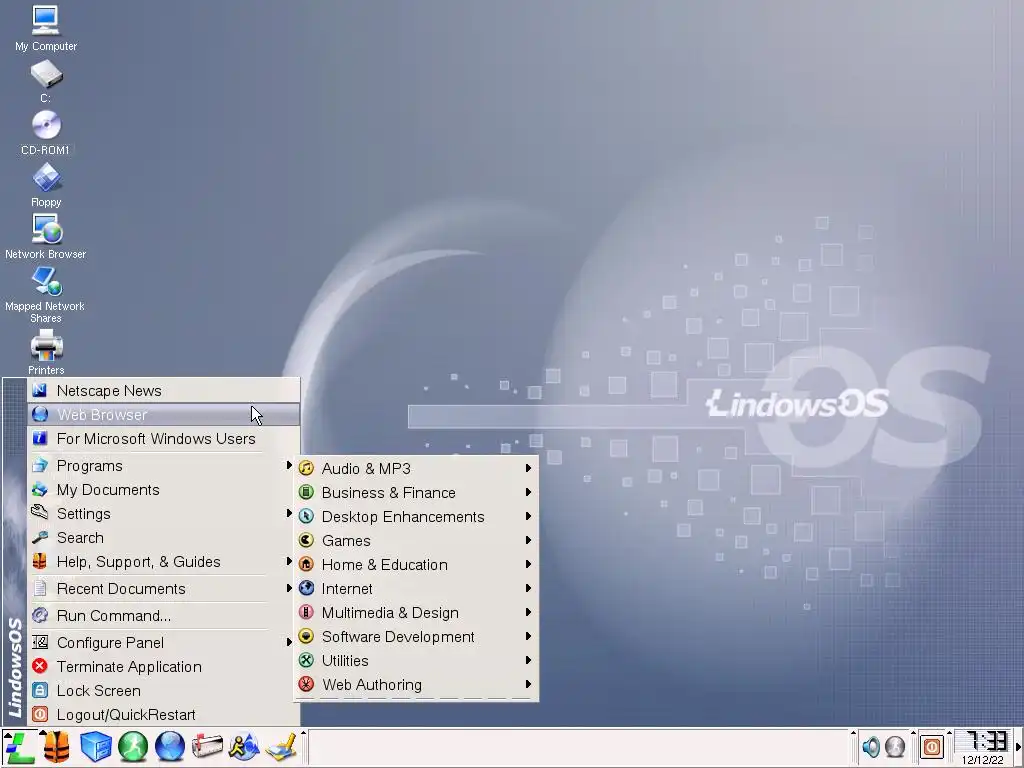
Task: Click the life jacket help icon in panel
Action: coord(56,748)
